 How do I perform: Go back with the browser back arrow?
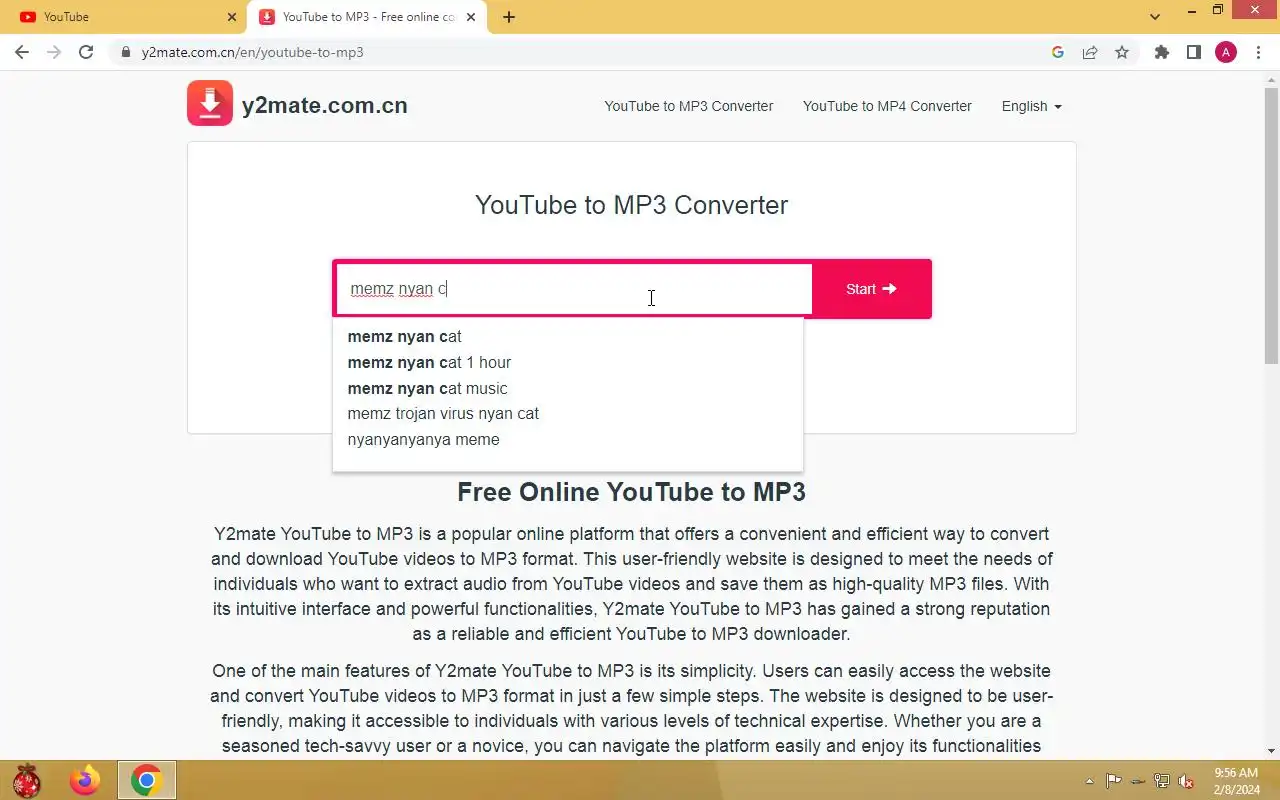pos(22,52)
